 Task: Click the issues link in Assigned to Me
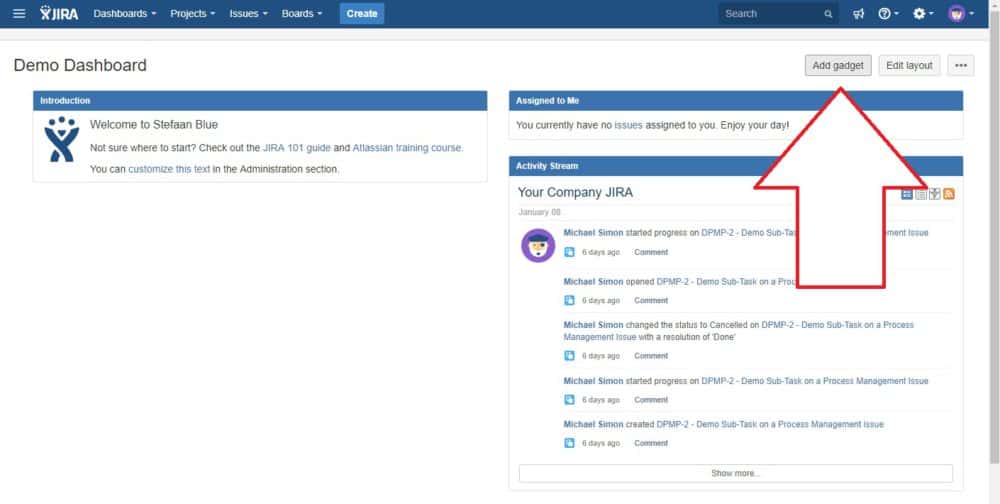(x=628, y=126)
